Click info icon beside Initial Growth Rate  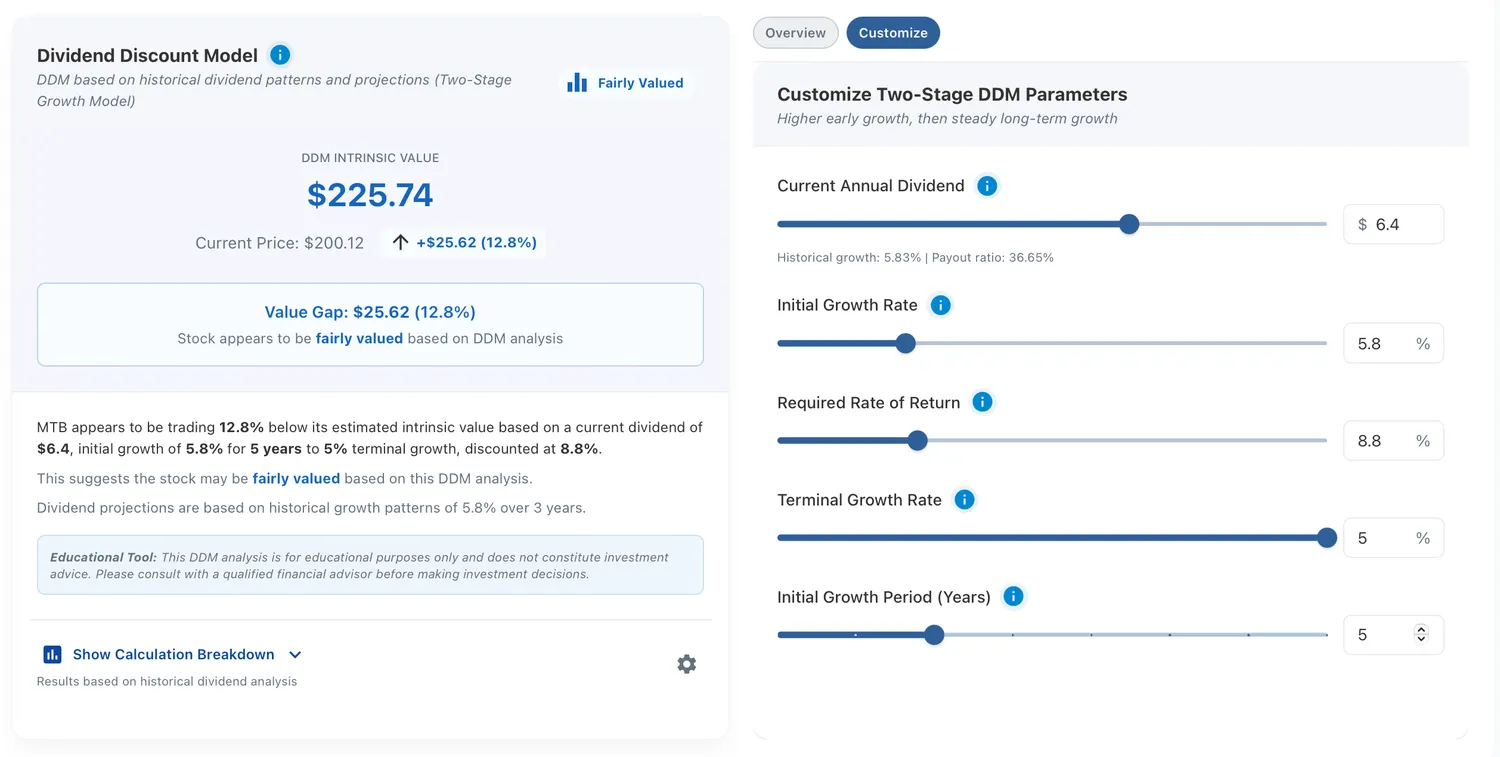point(940,305)
